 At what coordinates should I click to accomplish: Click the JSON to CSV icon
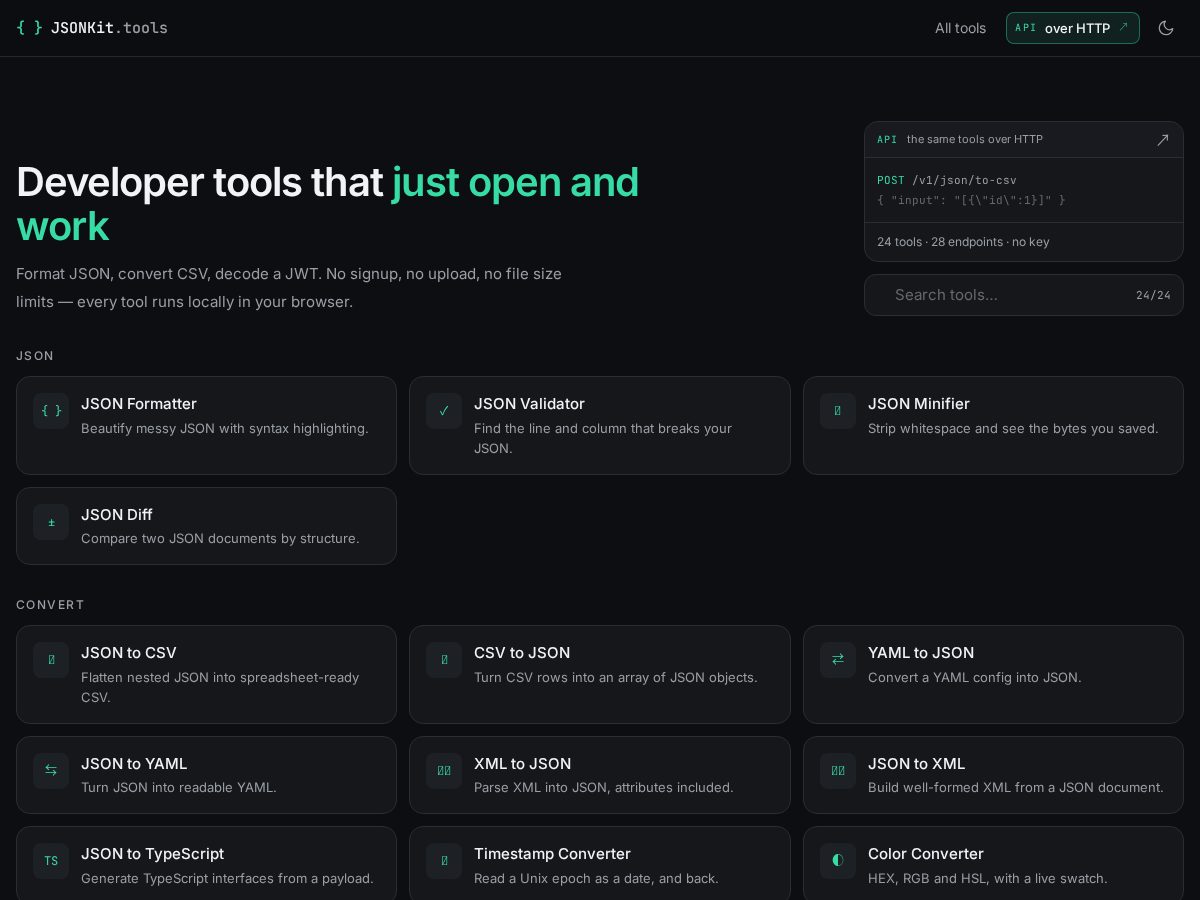51,660
